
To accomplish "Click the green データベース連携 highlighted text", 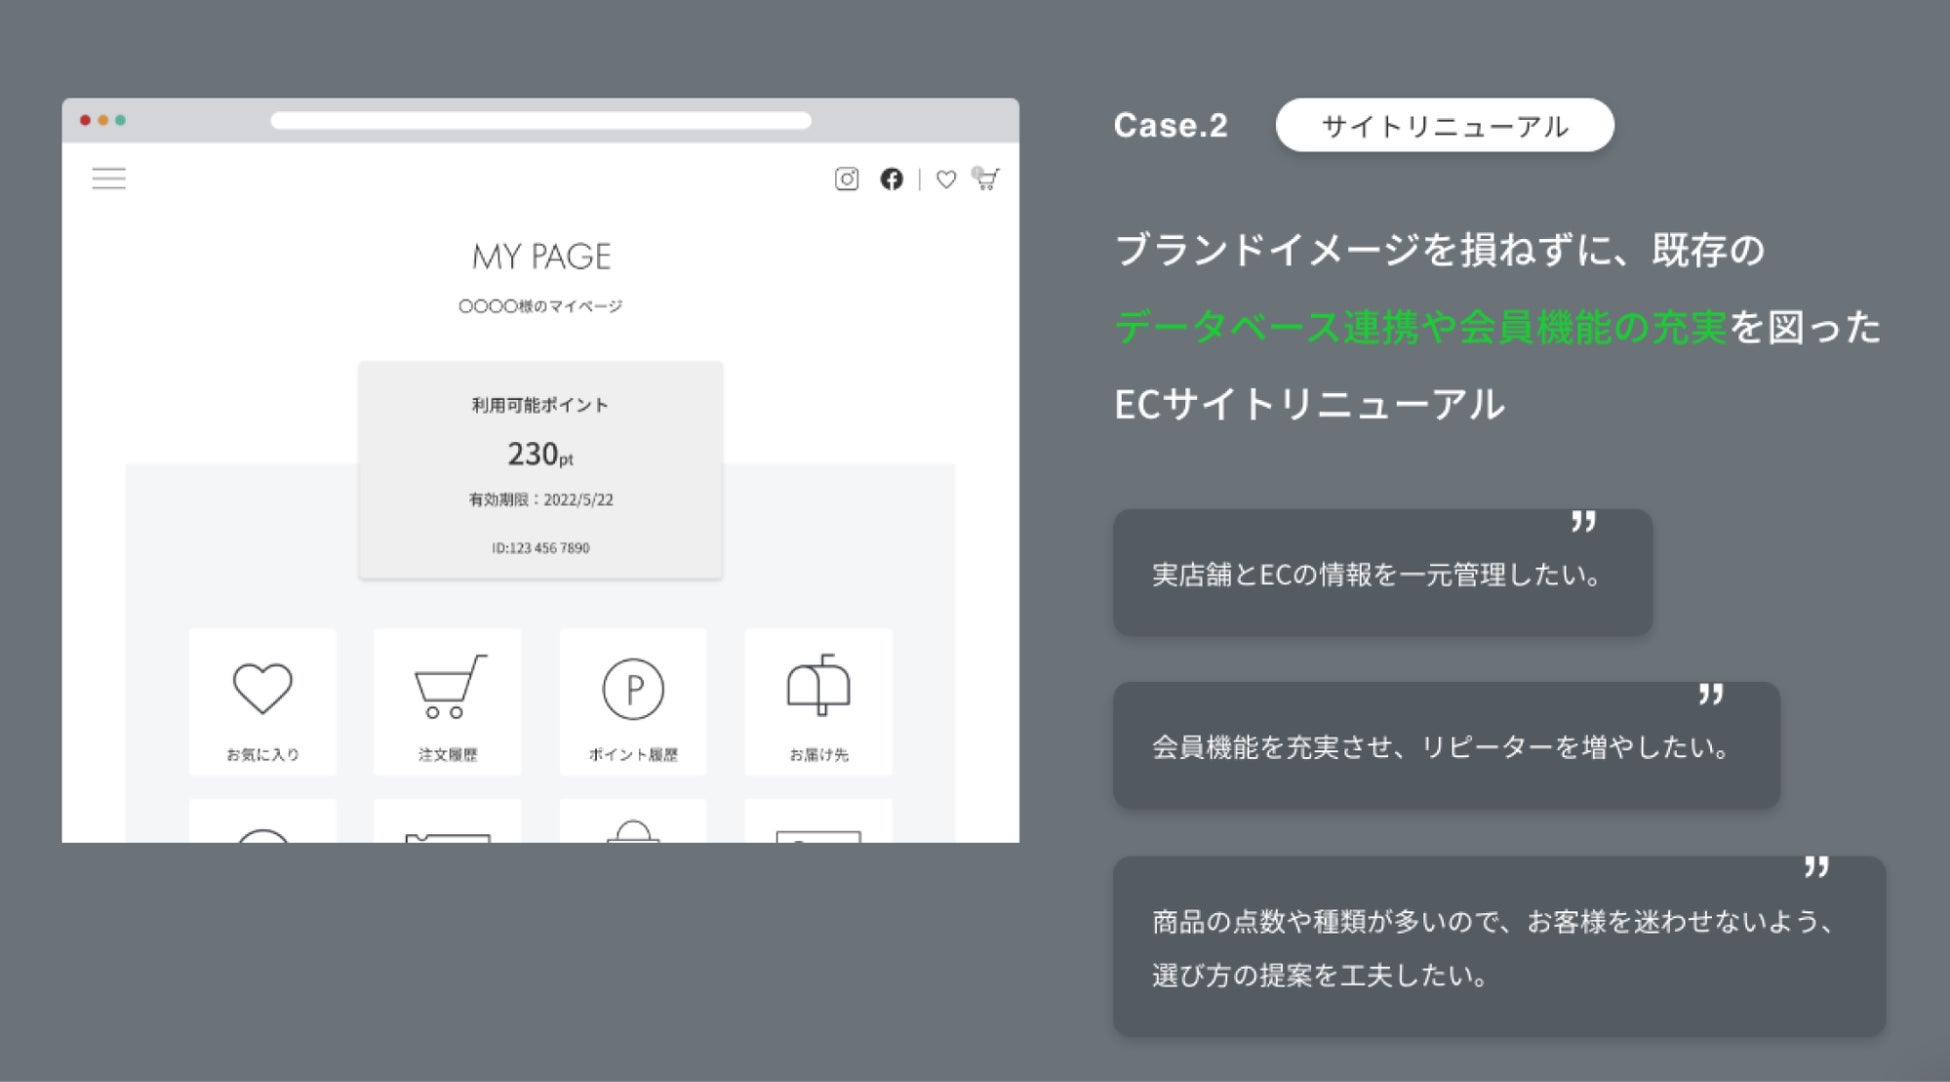I will tap(1420, 327).
